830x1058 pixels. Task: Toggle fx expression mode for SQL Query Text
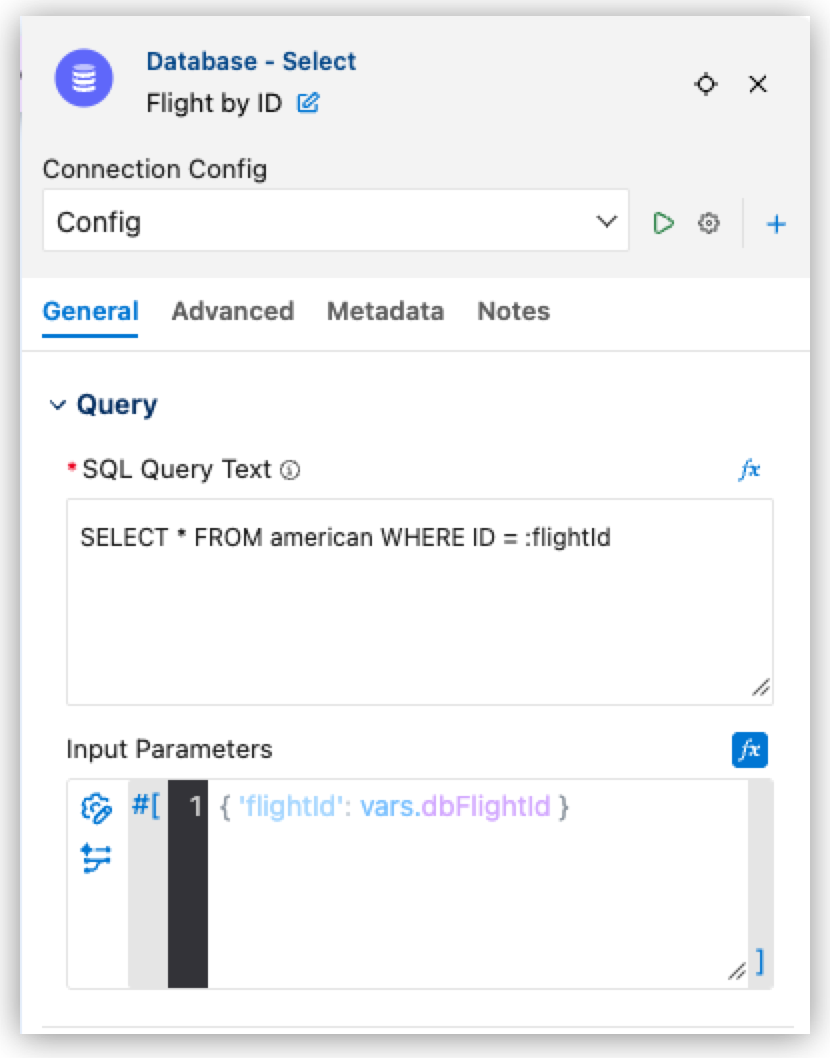(749, 470)
